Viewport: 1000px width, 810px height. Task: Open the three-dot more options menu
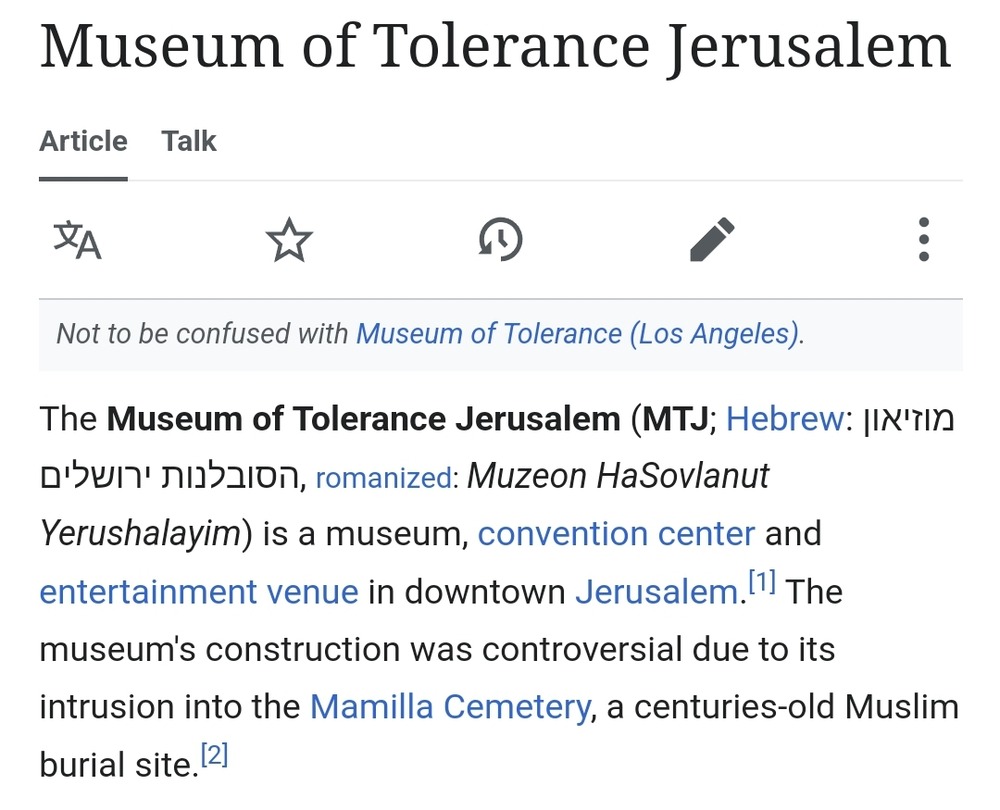923,240
